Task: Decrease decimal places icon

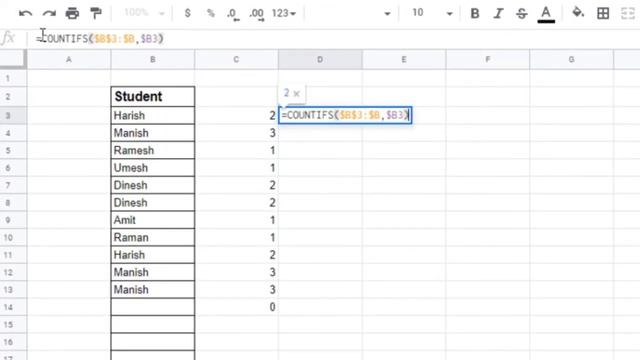Action: click(x=233, y=14)
